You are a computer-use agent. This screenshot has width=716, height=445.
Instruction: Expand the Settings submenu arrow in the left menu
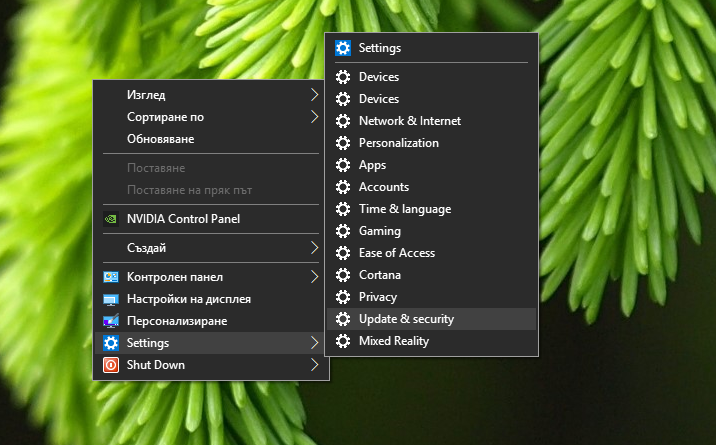[314, 343]
